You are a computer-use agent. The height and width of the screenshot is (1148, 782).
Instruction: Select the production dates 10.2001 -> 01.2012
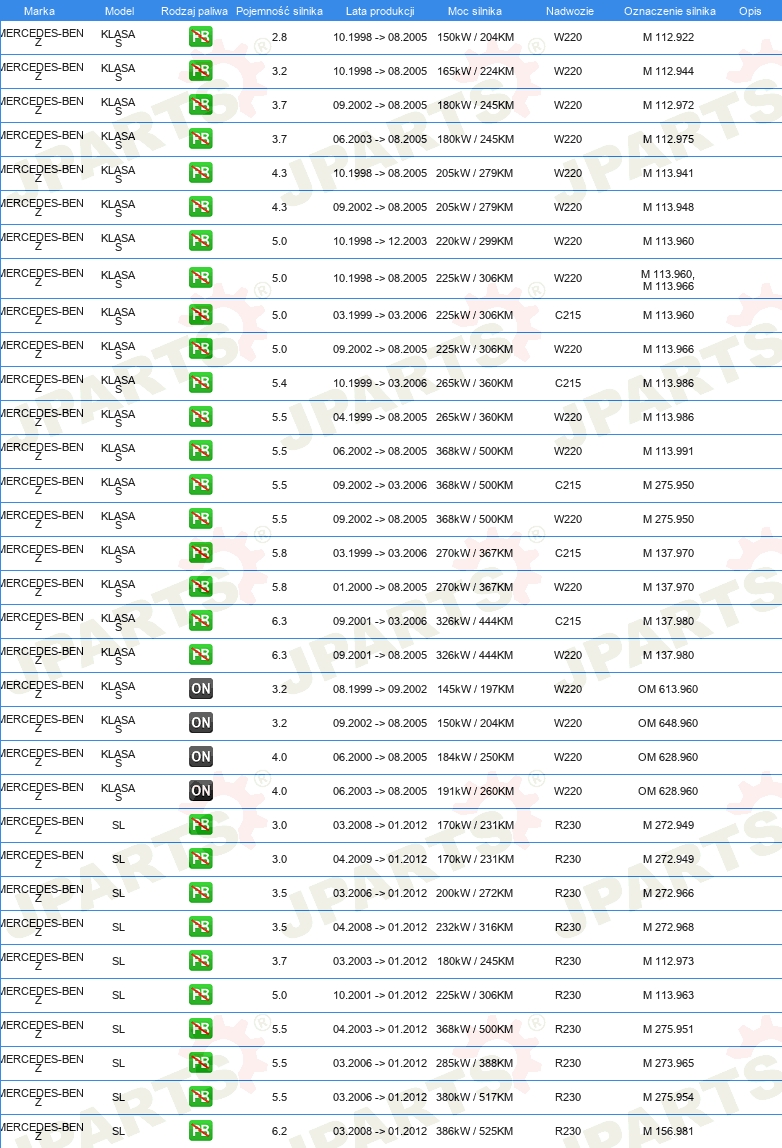coord(380,995)
